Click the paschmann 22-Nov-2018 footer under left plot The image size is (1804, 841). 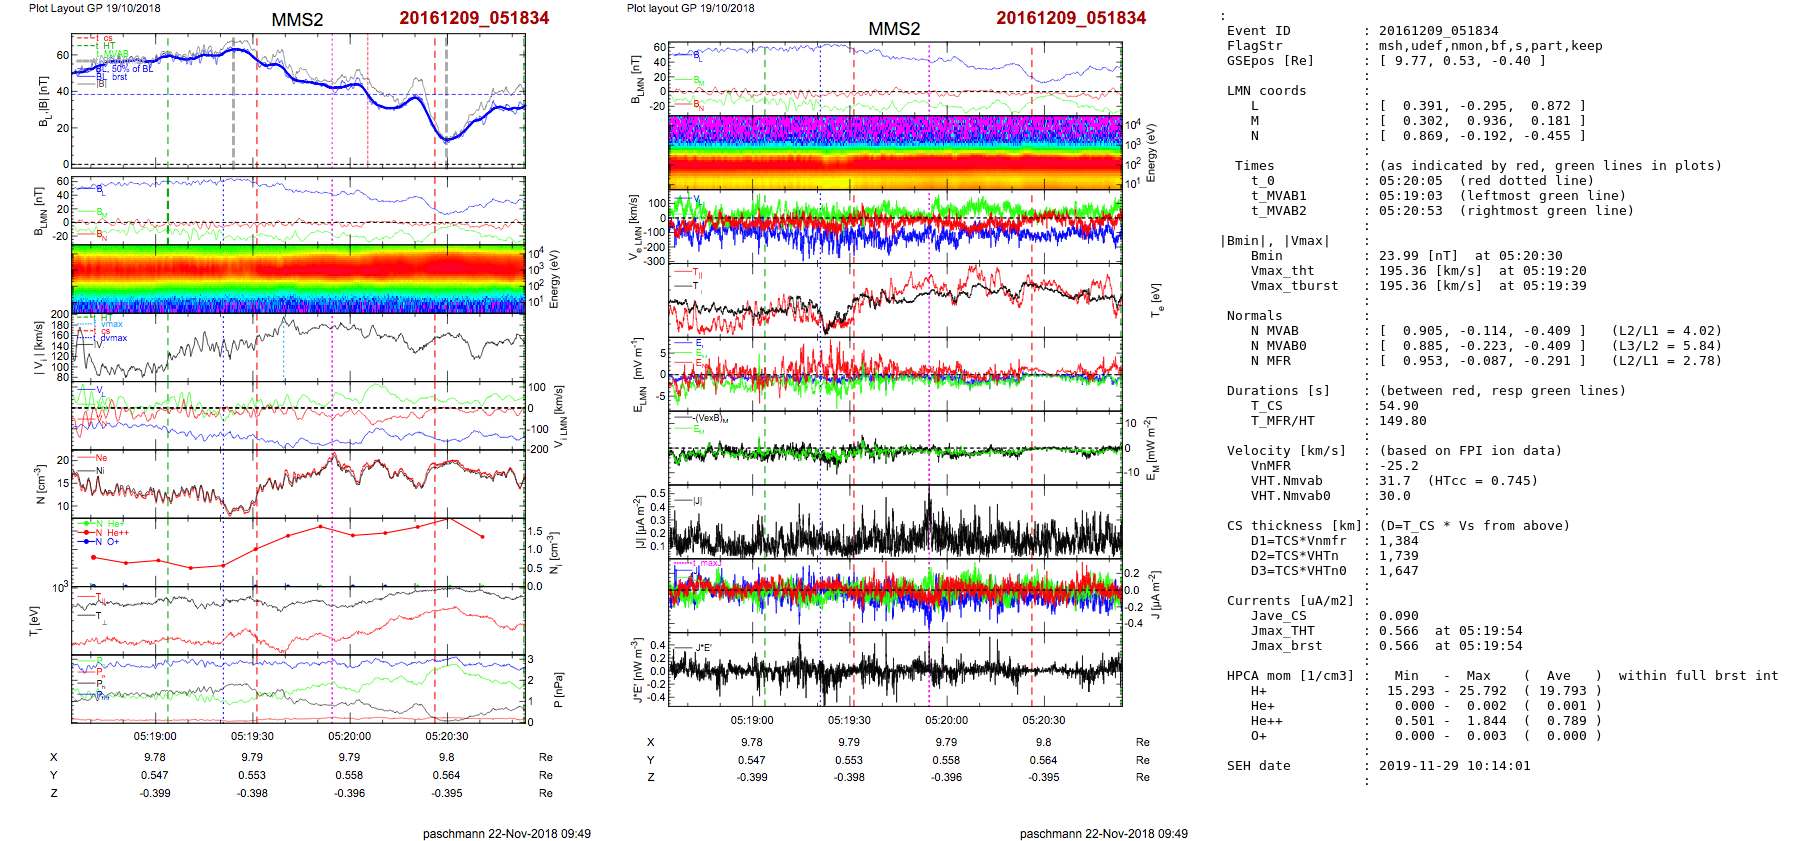point(506,833)
